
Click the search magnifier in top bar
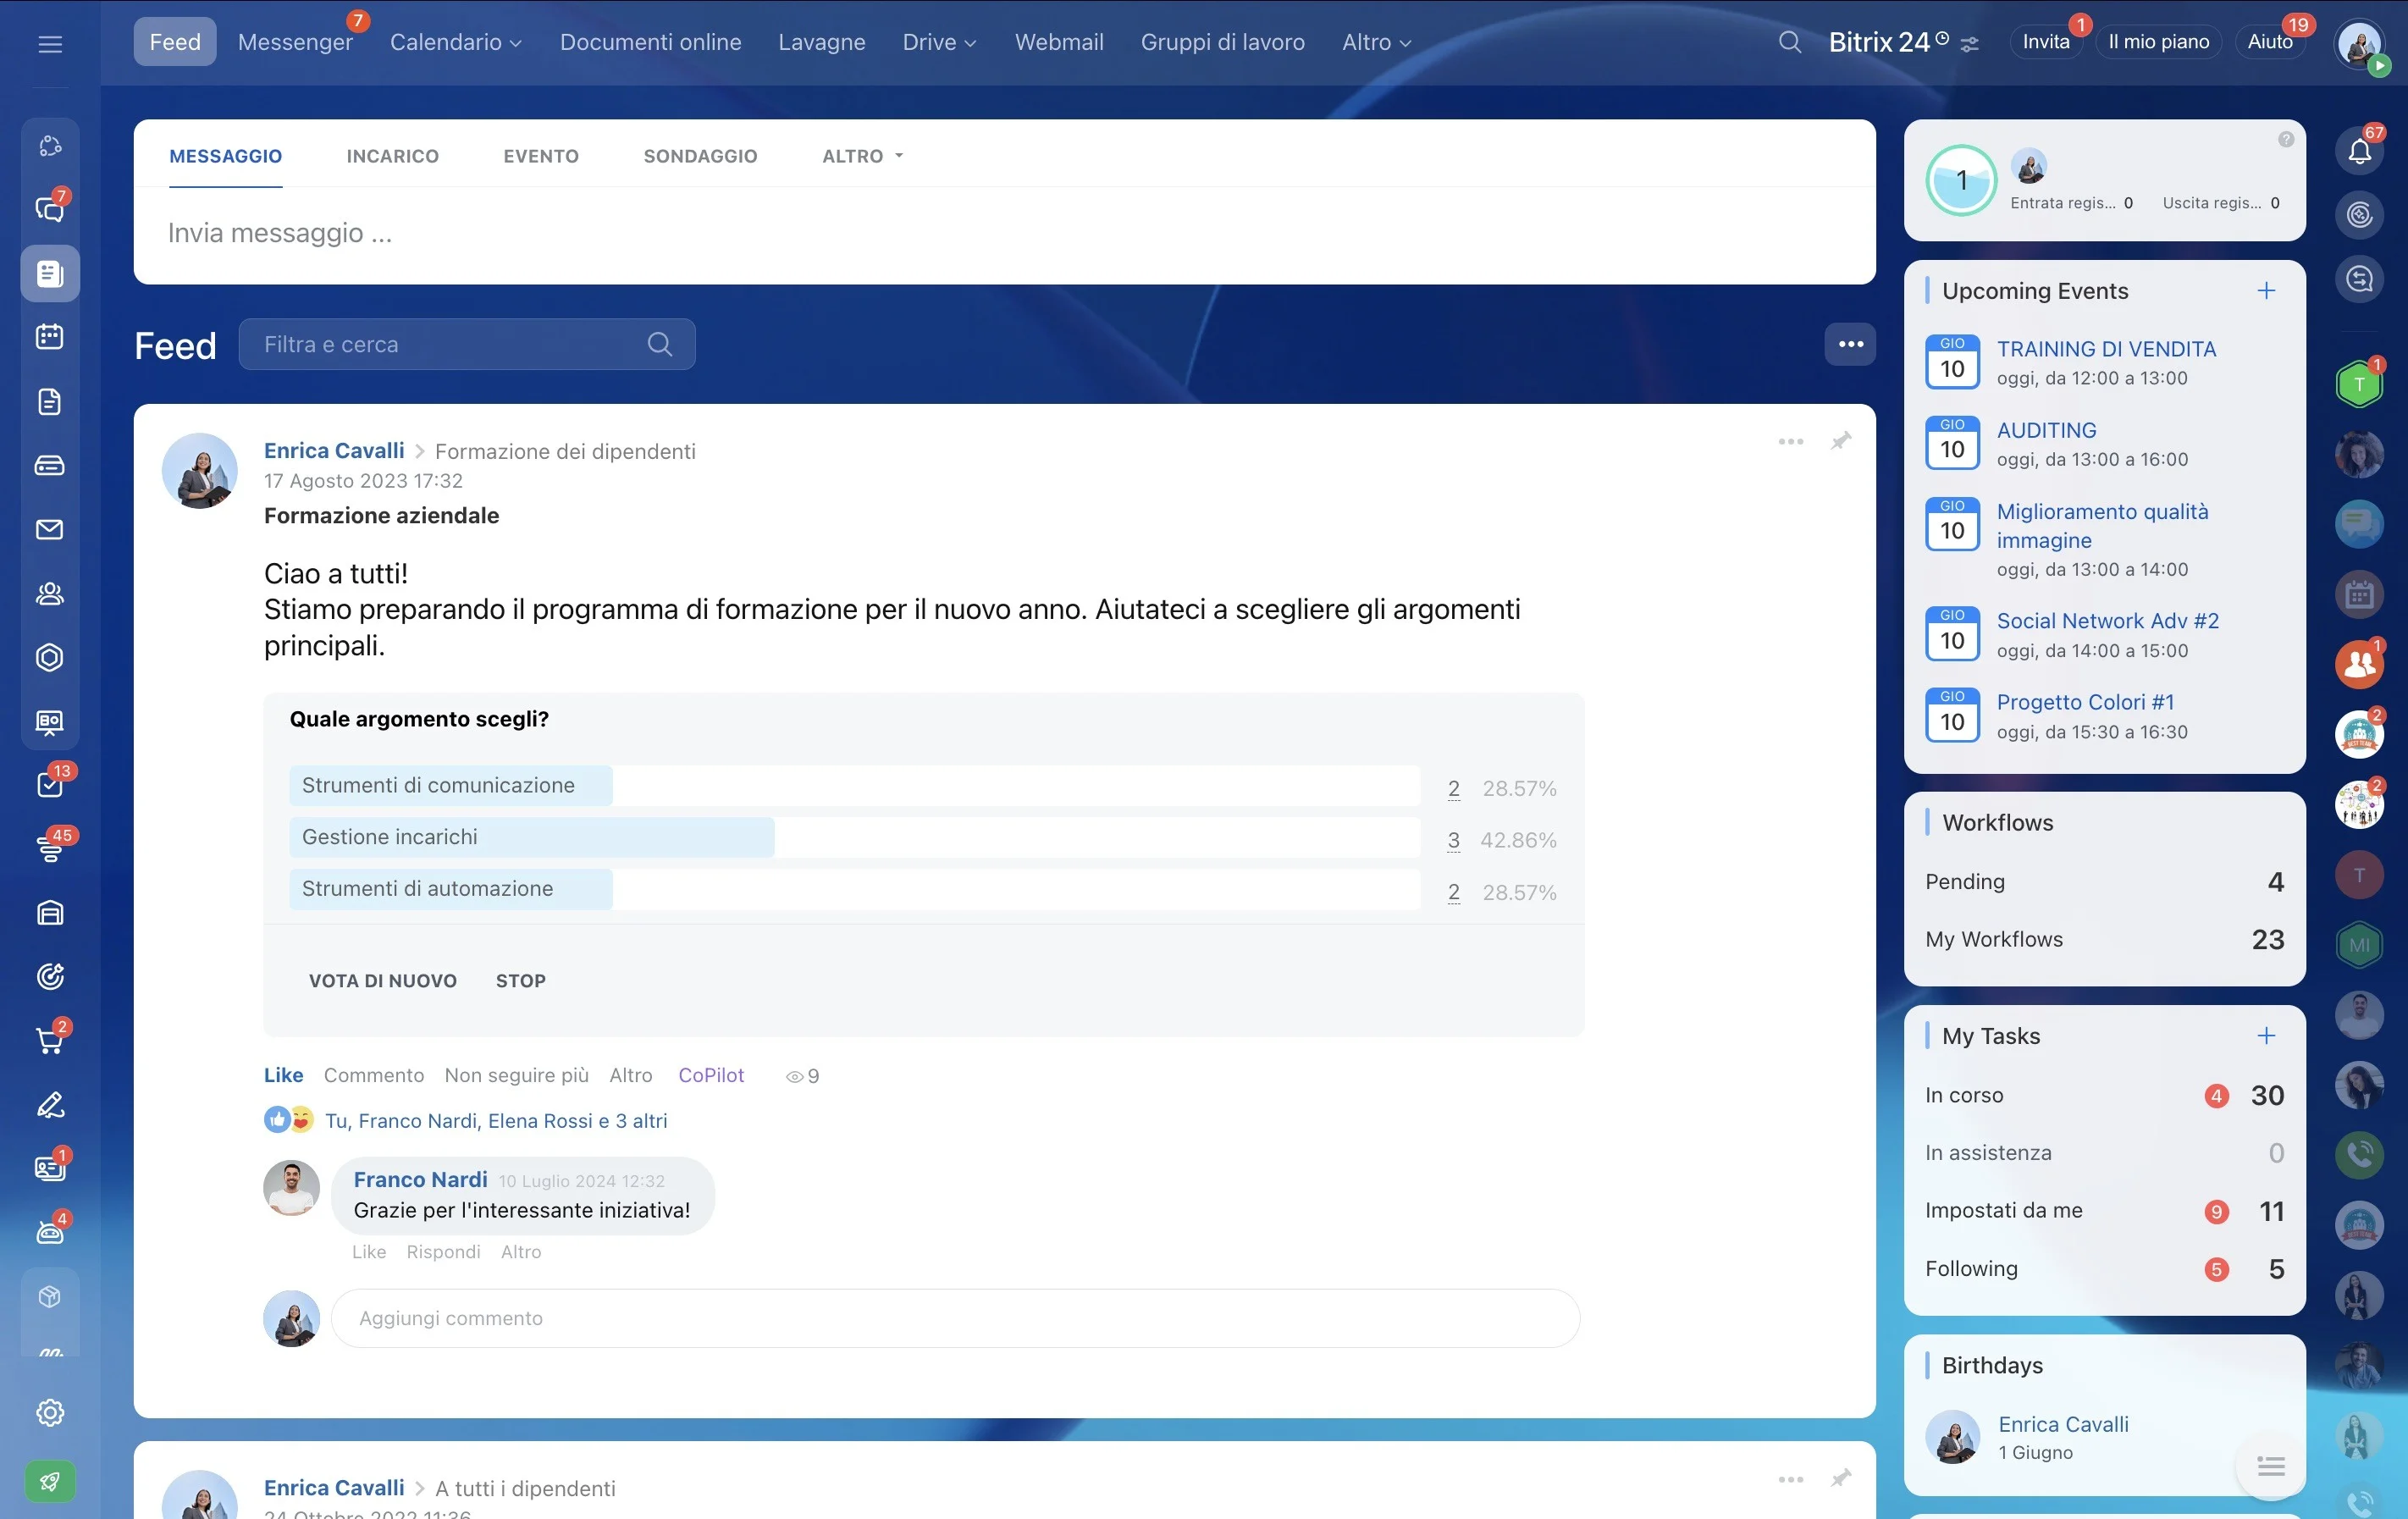pyautogui.click(x=1789, y=42)
